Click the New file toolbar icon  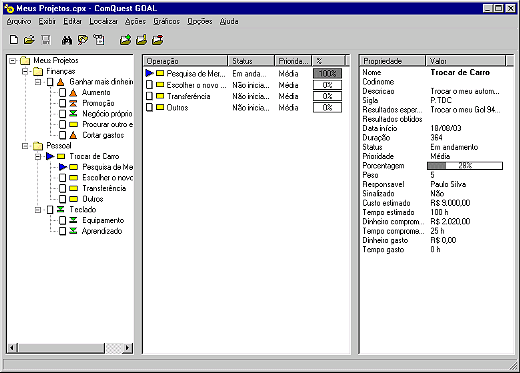(14, 40)
